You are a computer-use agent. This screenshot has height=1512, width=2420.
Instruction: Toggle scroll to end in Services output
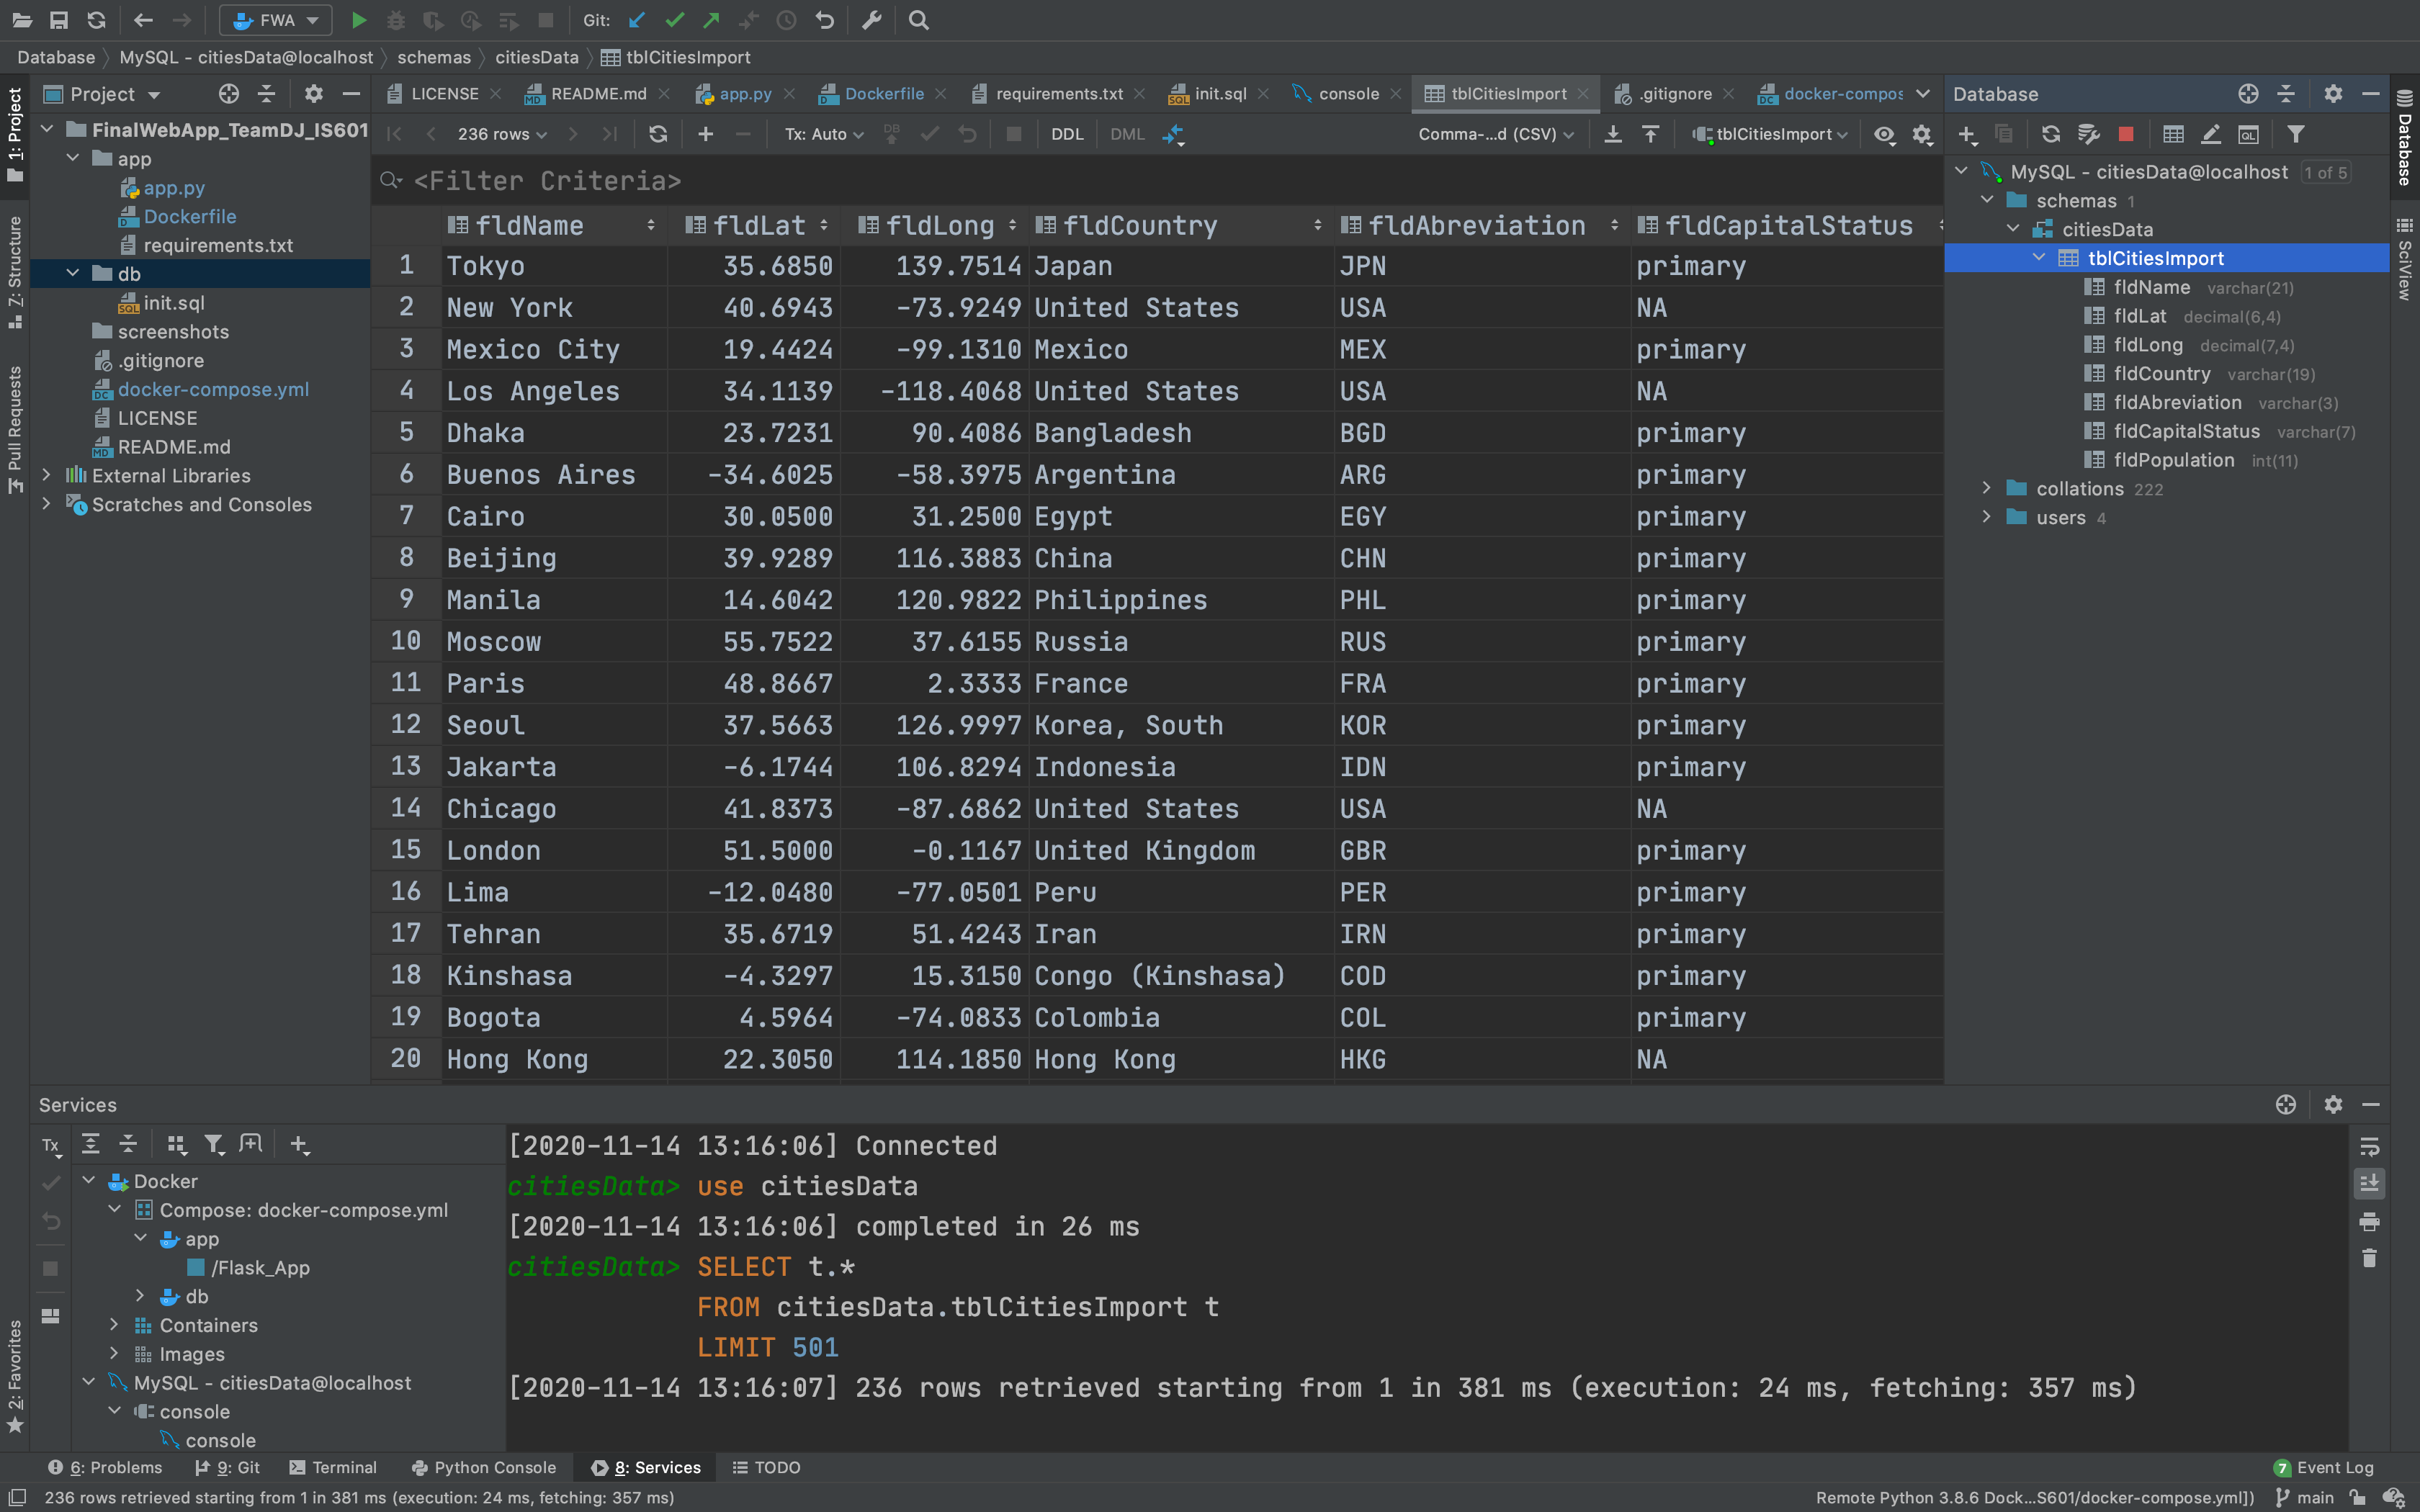click(2369, 1184)
